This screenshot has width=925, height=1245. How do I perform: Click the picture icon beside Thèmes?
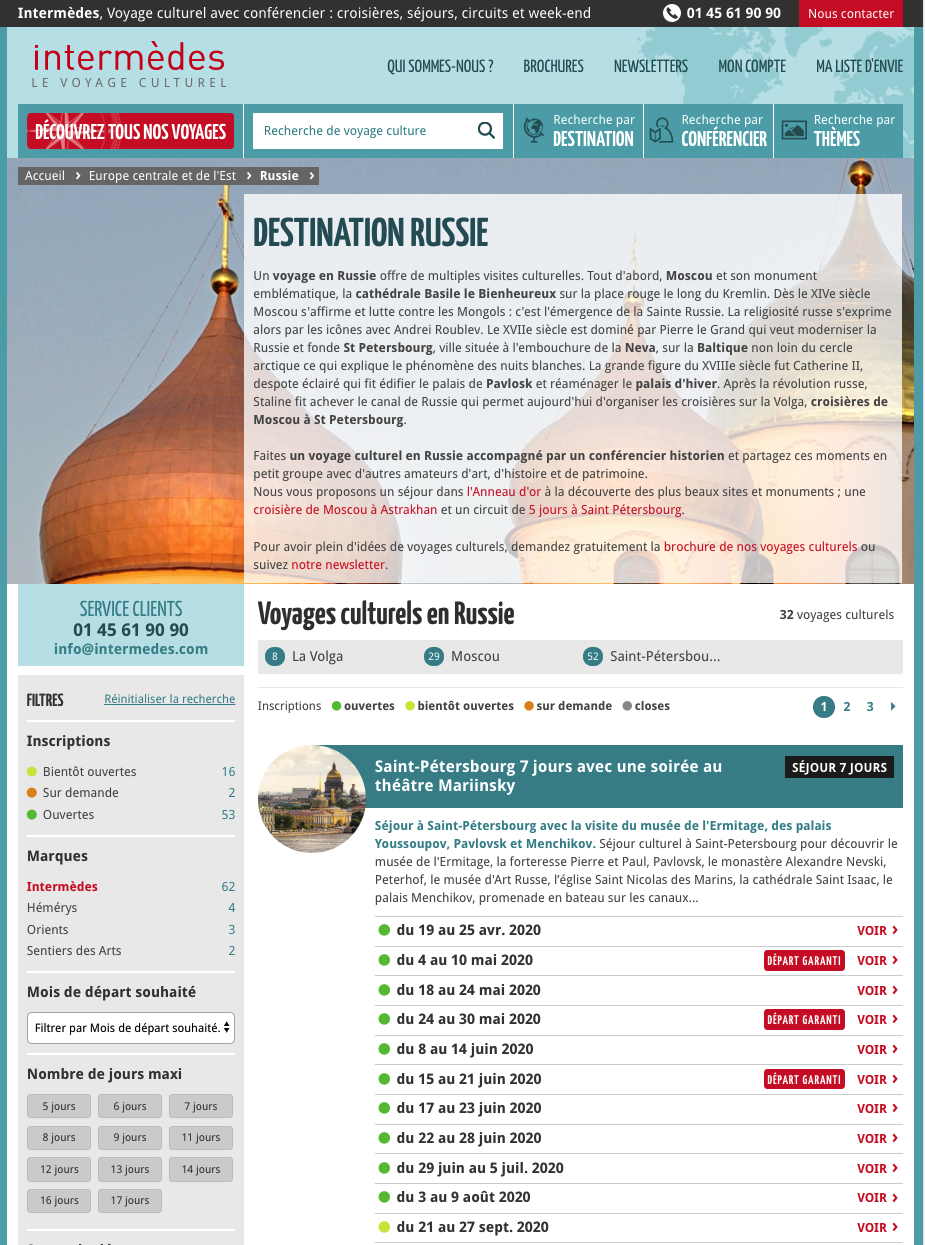(794, 131)
